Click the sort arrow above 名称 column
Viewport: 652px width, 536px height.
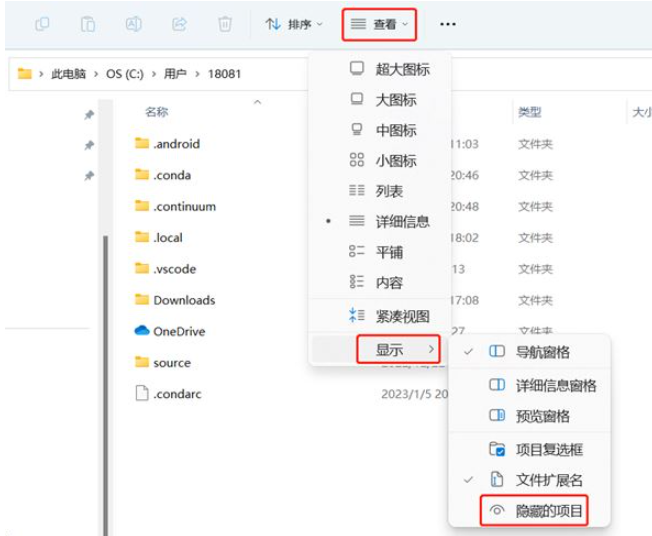click(257, 102)
